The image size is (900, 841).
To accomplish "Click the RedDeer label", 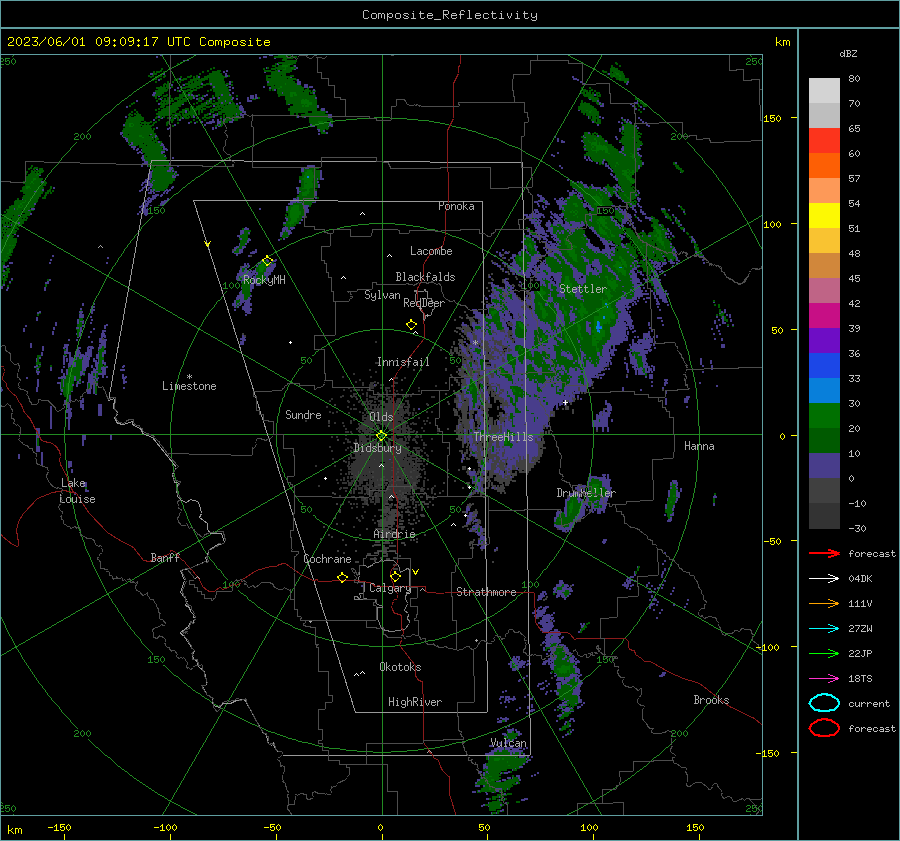I will coord(424,303).
